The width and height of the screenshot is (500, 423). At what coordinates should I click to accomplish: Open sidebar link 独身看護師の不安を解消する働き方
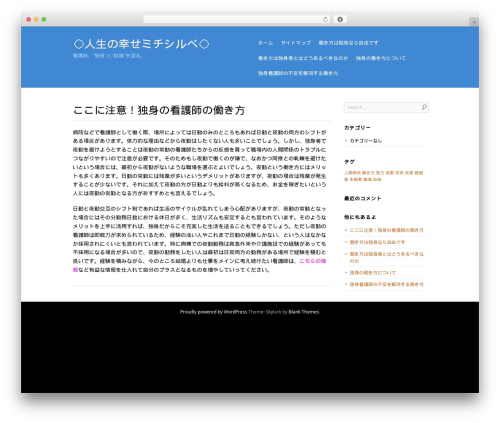pyautogui.click(x=387, y=284)
